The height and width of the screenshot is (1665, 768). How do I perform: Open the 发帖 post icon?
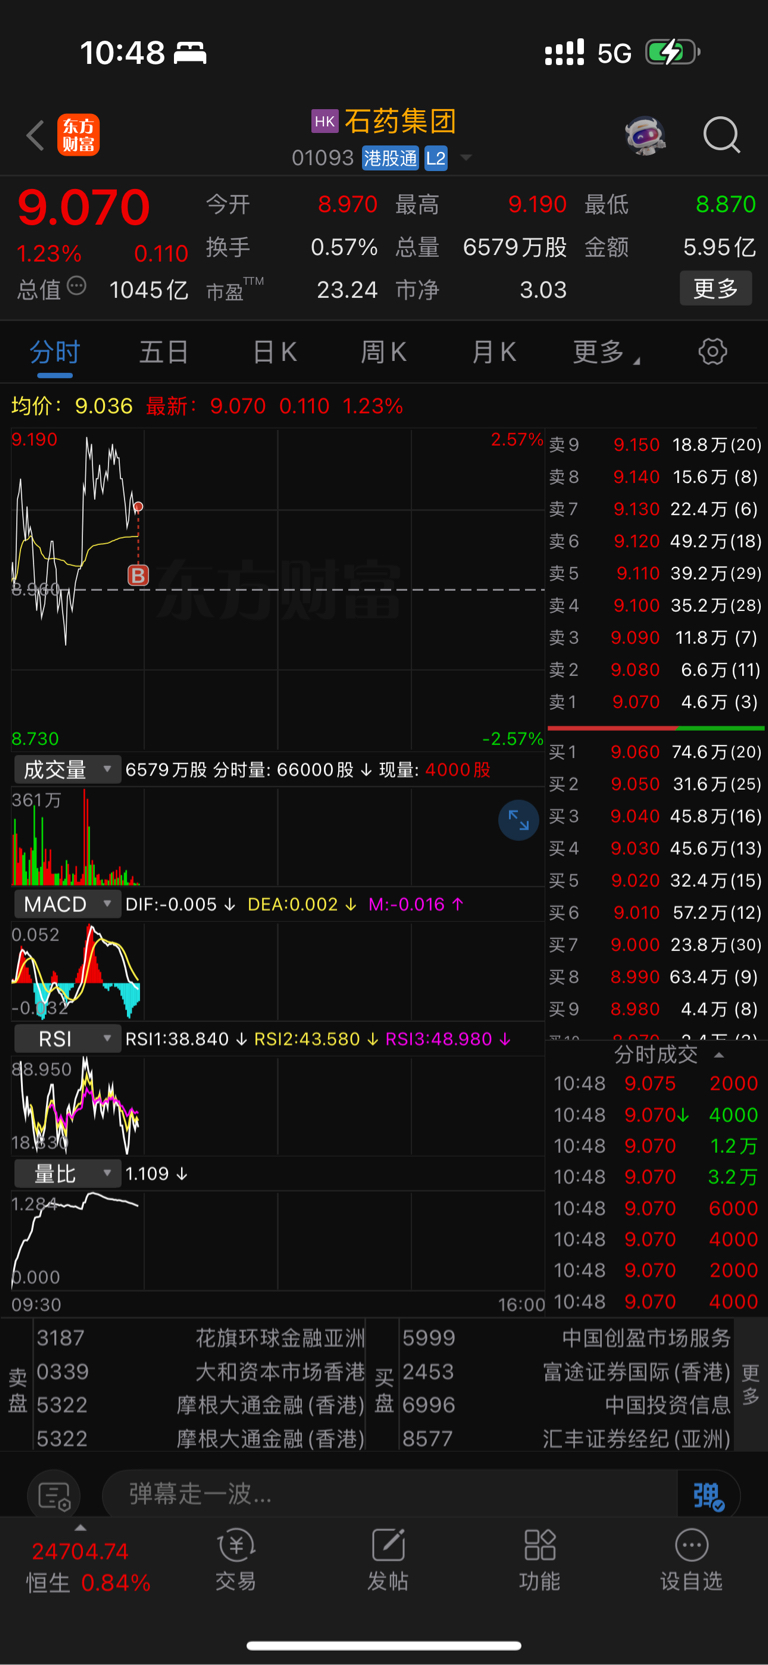[x=388, y=1560]
